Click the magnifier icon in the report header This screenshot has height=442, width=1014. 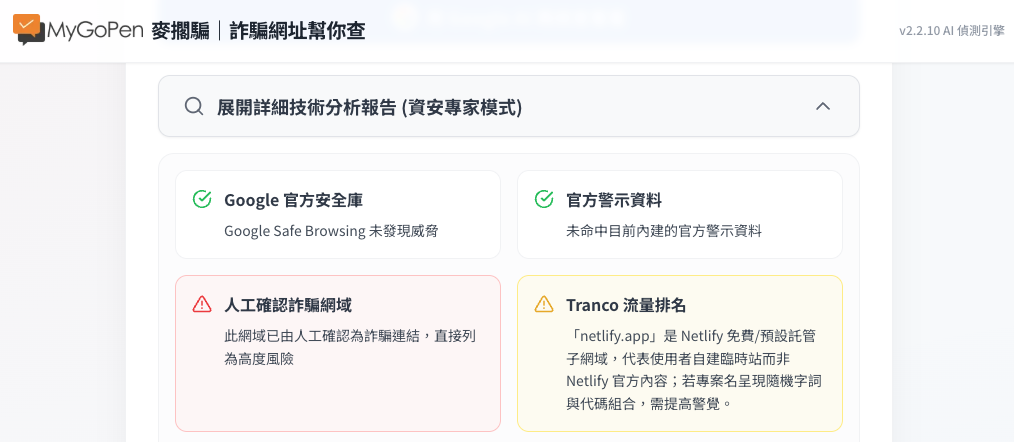[x=194, y=106]
